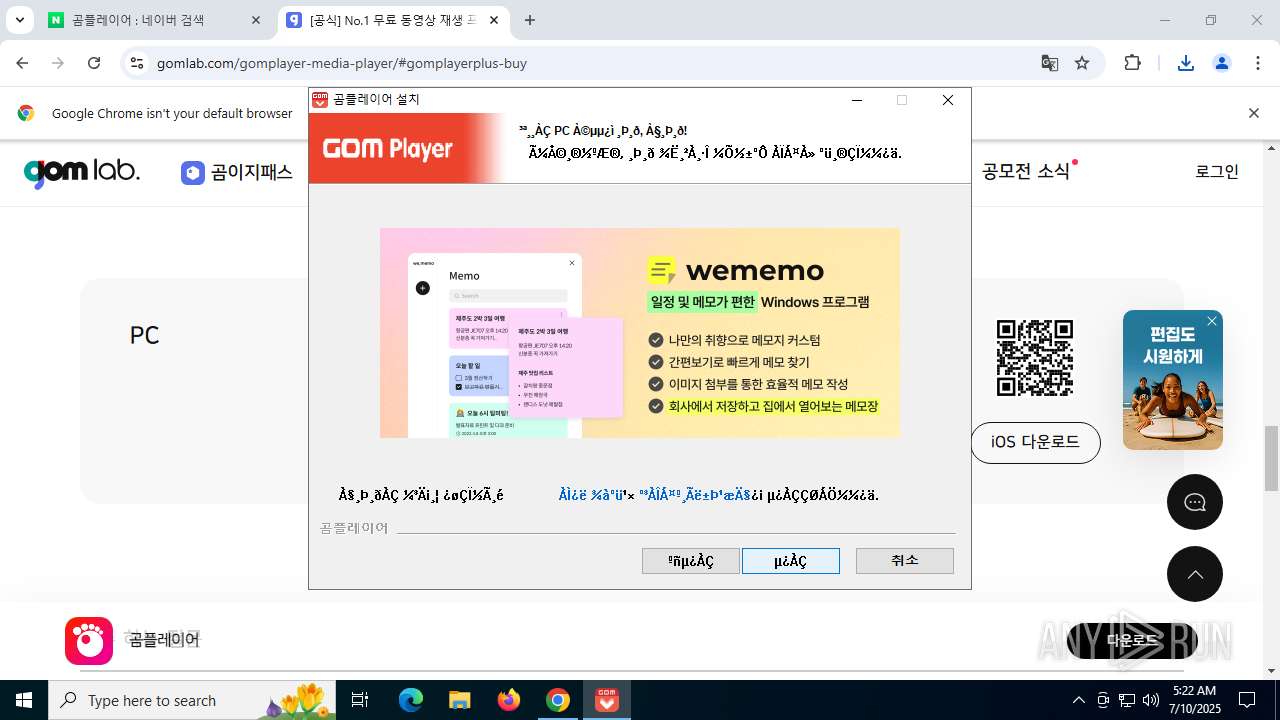Image resolution: width=1280 pixels, height=720 pixels.
Task: Close the active gomlab tab
Action: (493, 20)
